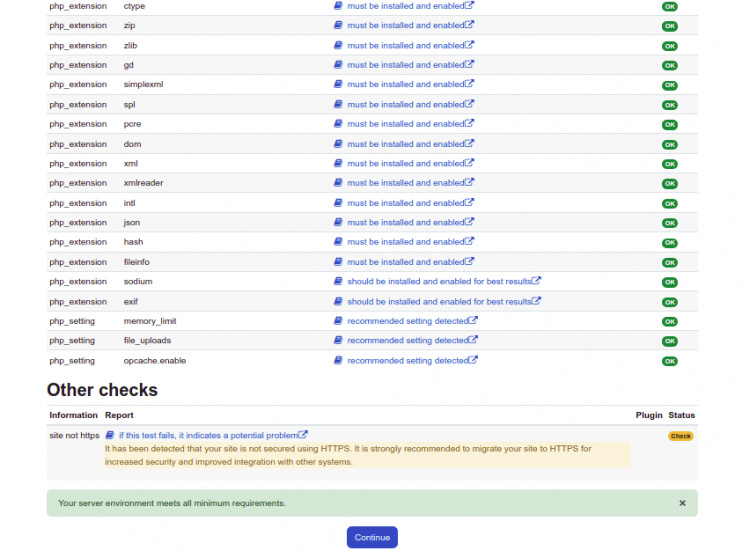The height and width of the screenshot is (558, 750).
Task: Open 'must be installed' link for xmlreader
Action: pyautogui.click(x=405, y=183)
